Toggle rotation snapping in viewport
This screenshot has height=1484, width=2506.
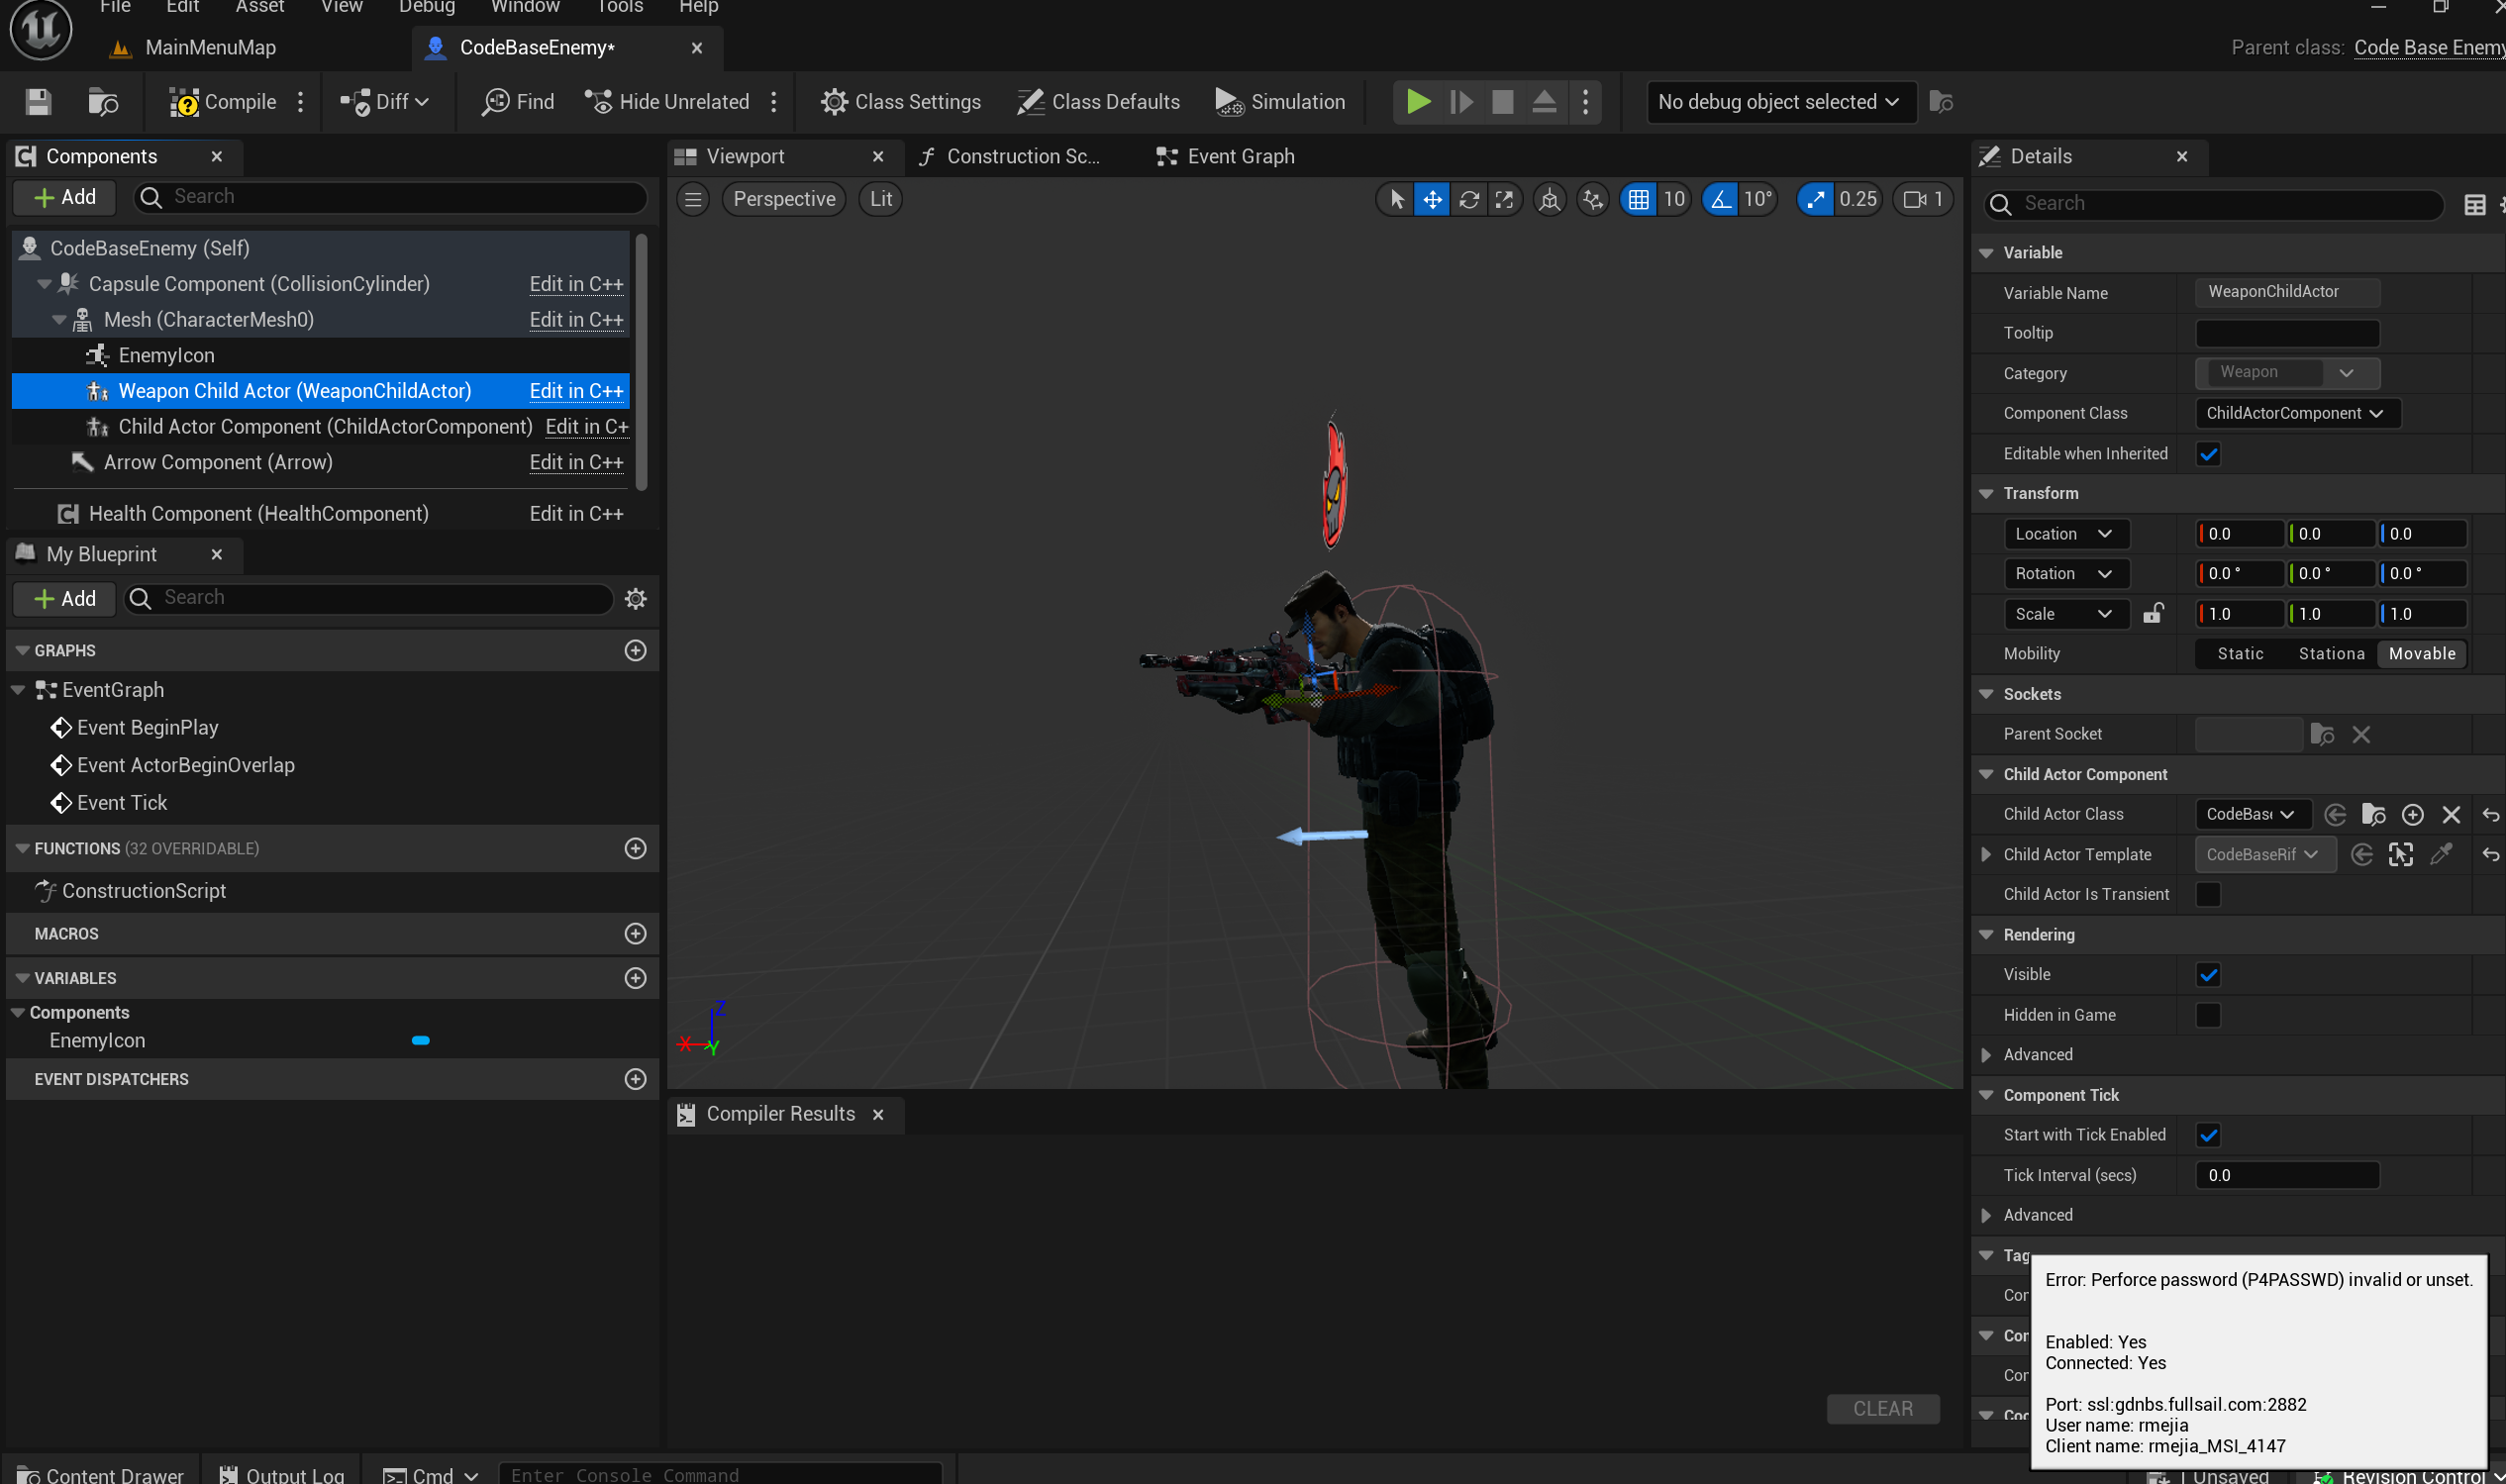tap(1720, 199)
